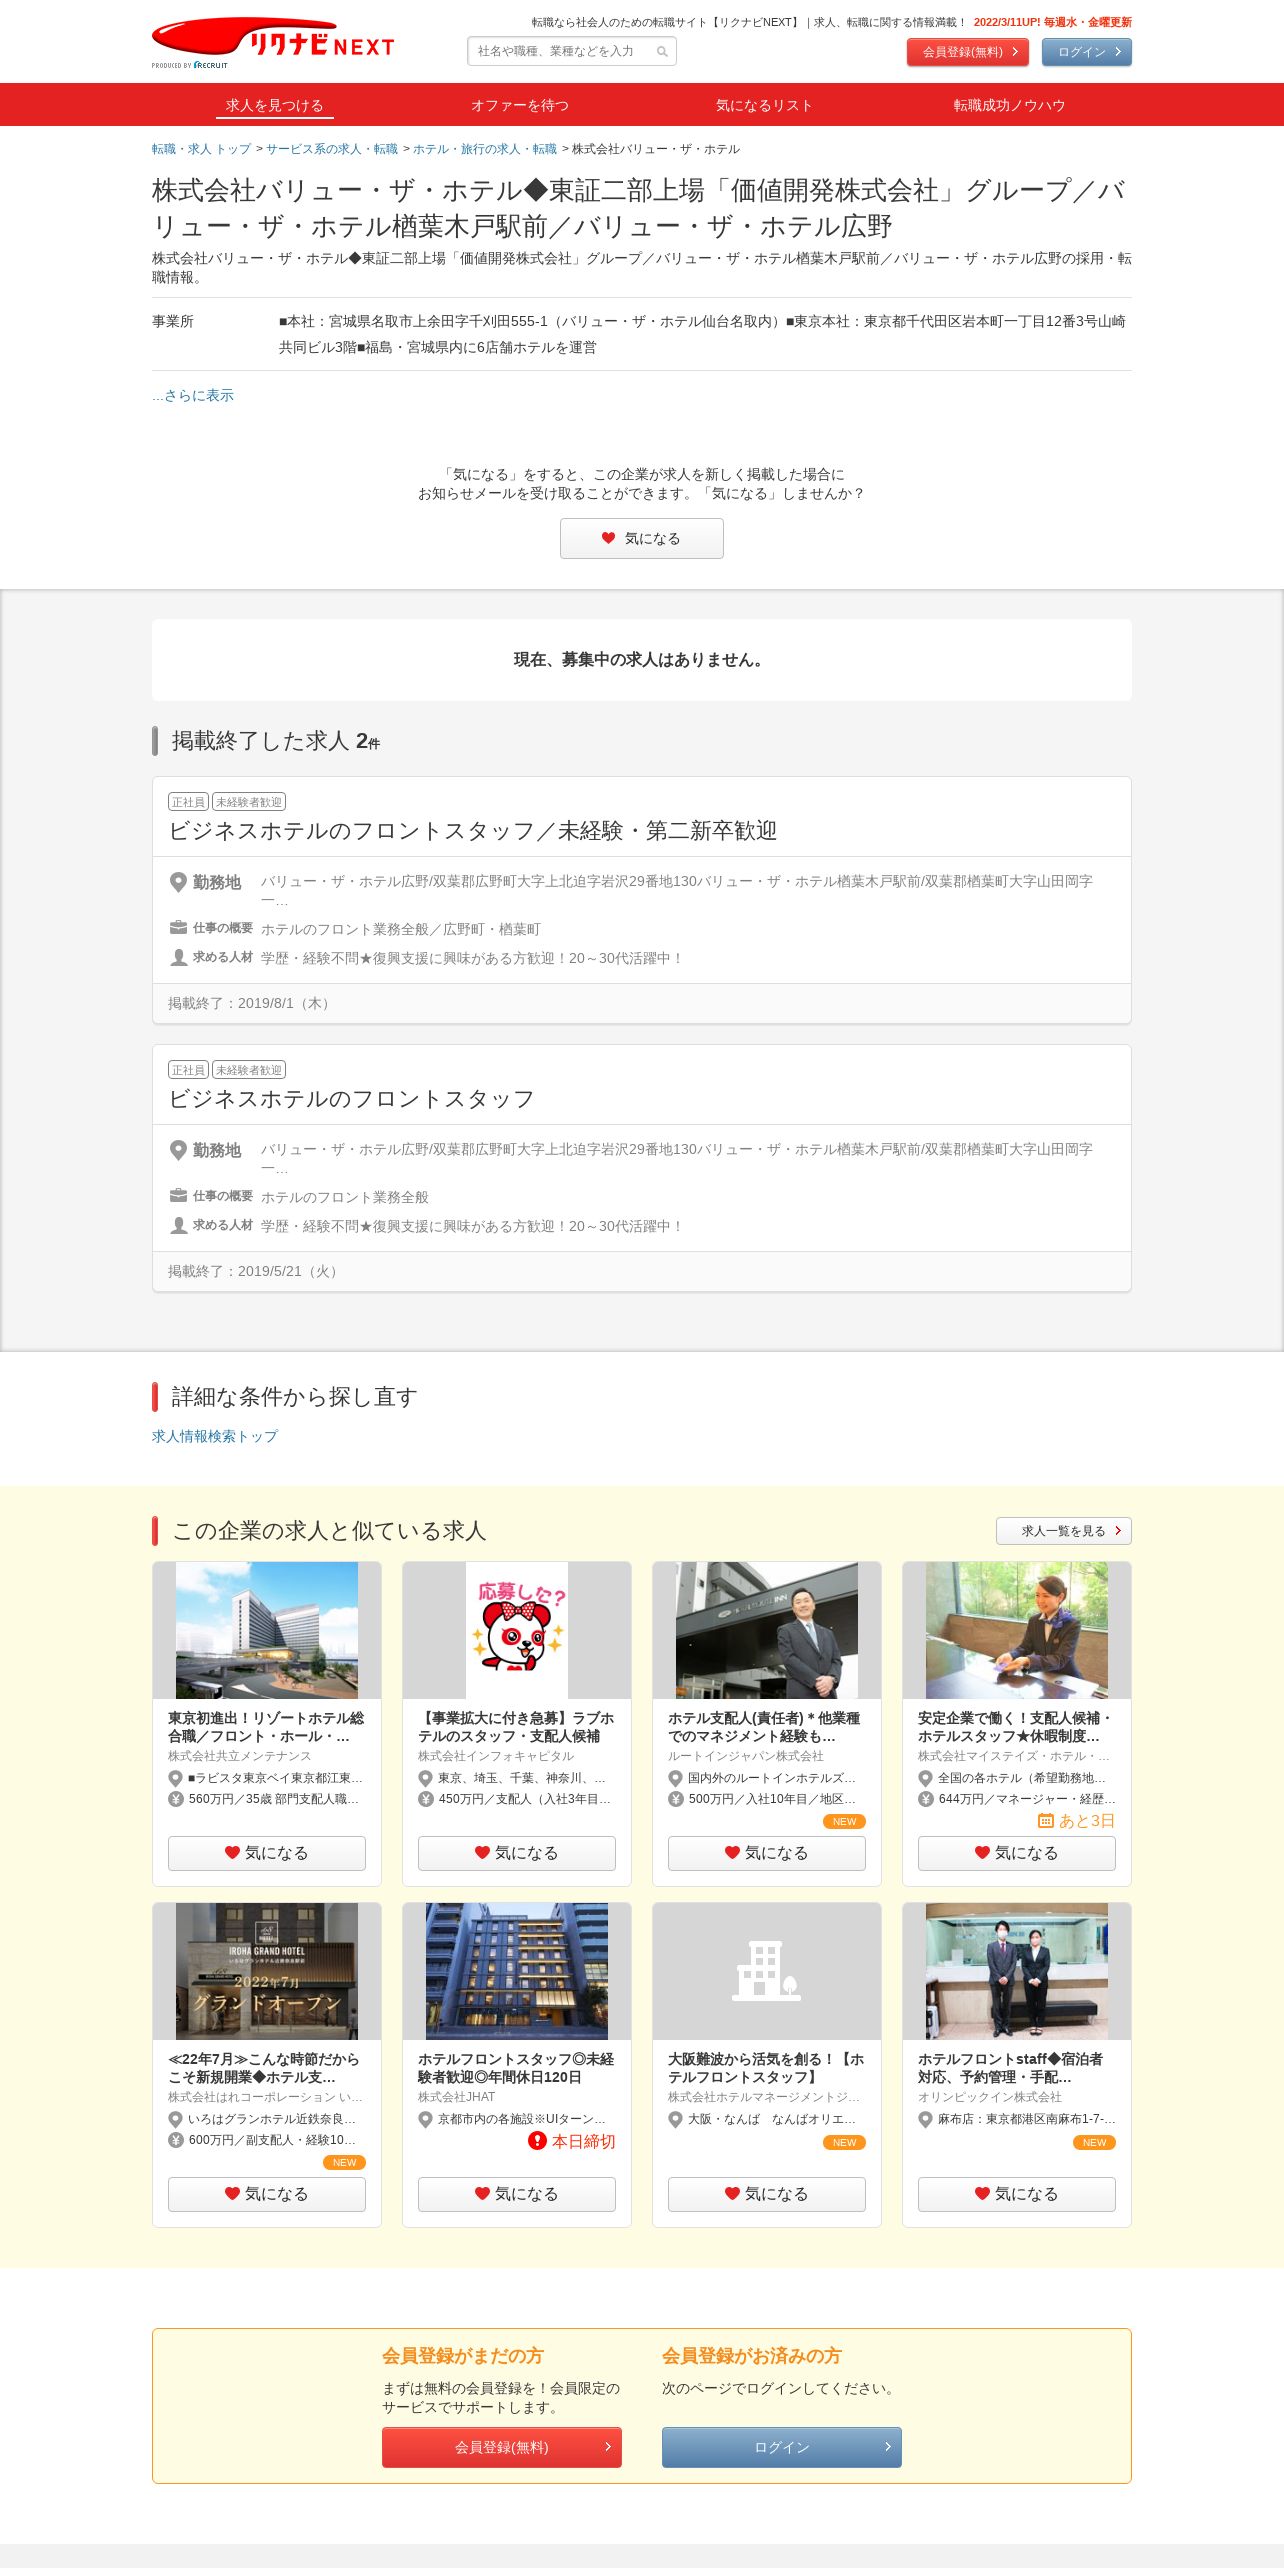Screen dimensions: 1284x2568
Task: Click location pin on 株式会社JHAT card
Action: click(x=425, y=2120)
